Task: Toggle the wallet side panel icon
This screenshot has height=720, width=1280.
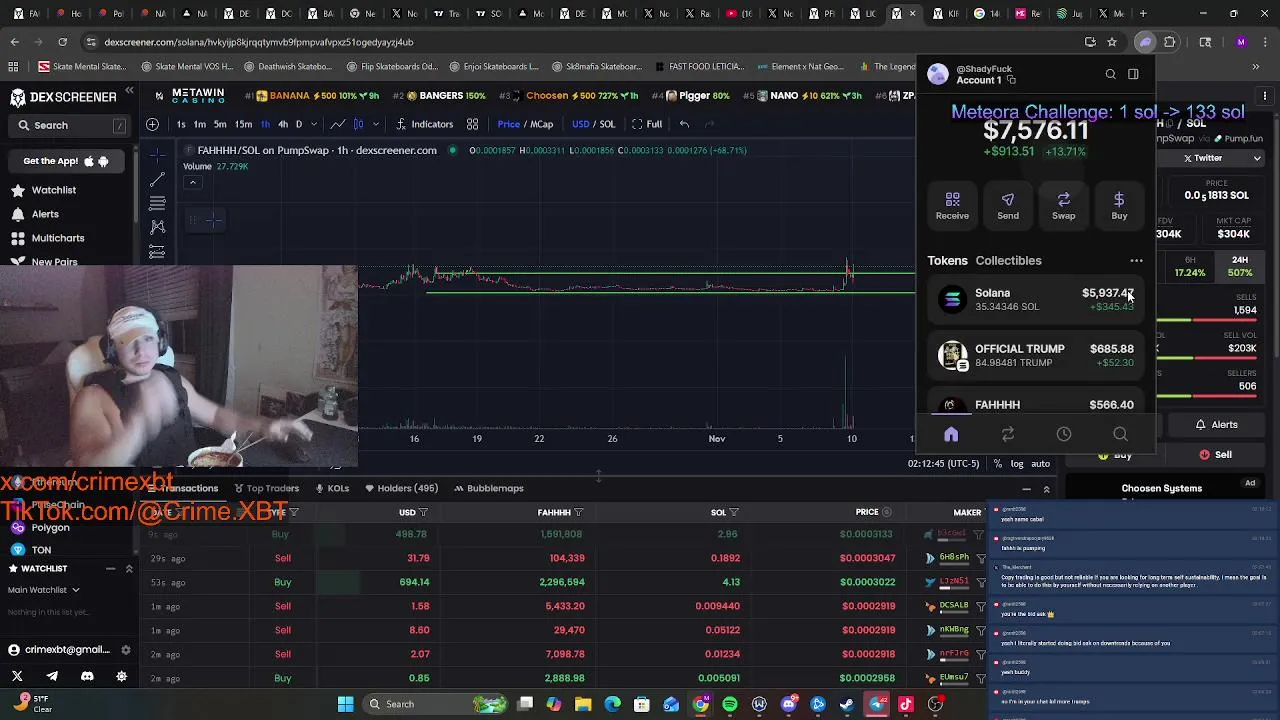Action: (1133, 74)
